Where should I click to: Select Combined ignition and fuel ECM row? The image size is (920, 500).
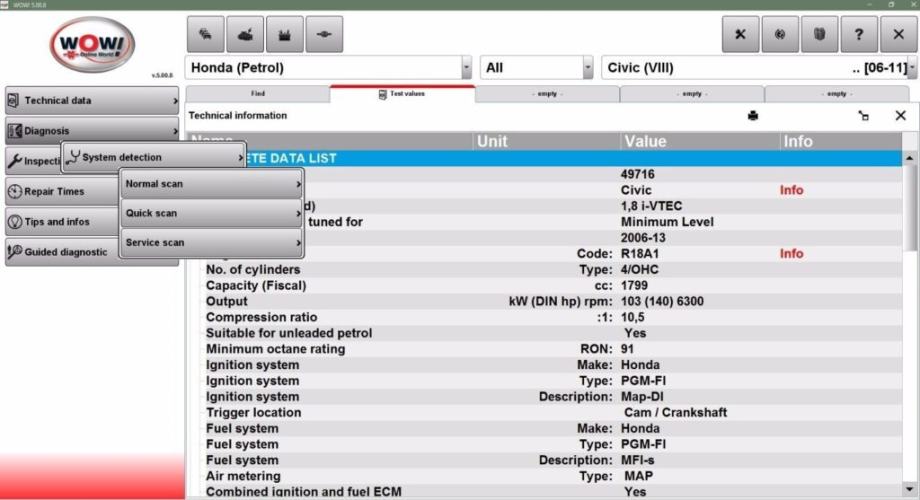coord(544,492)
